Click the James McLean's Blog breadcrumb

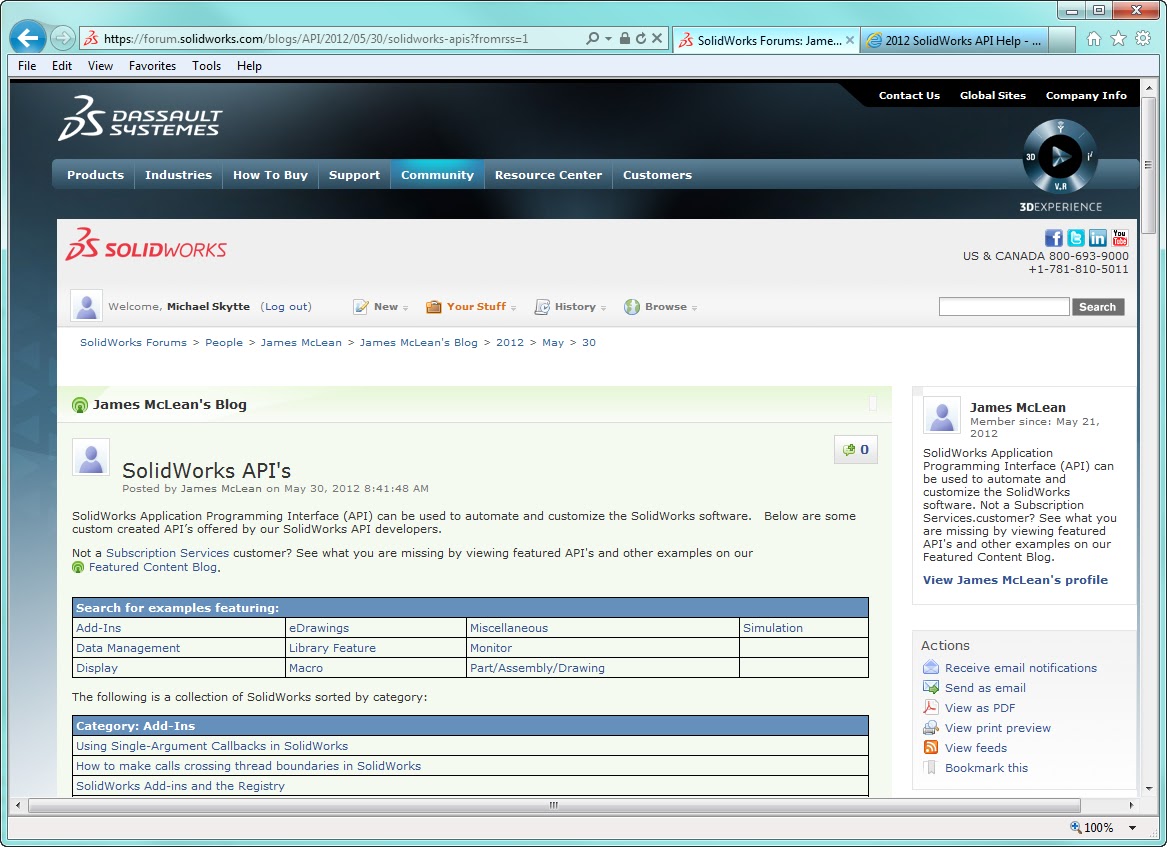[418, 342]
